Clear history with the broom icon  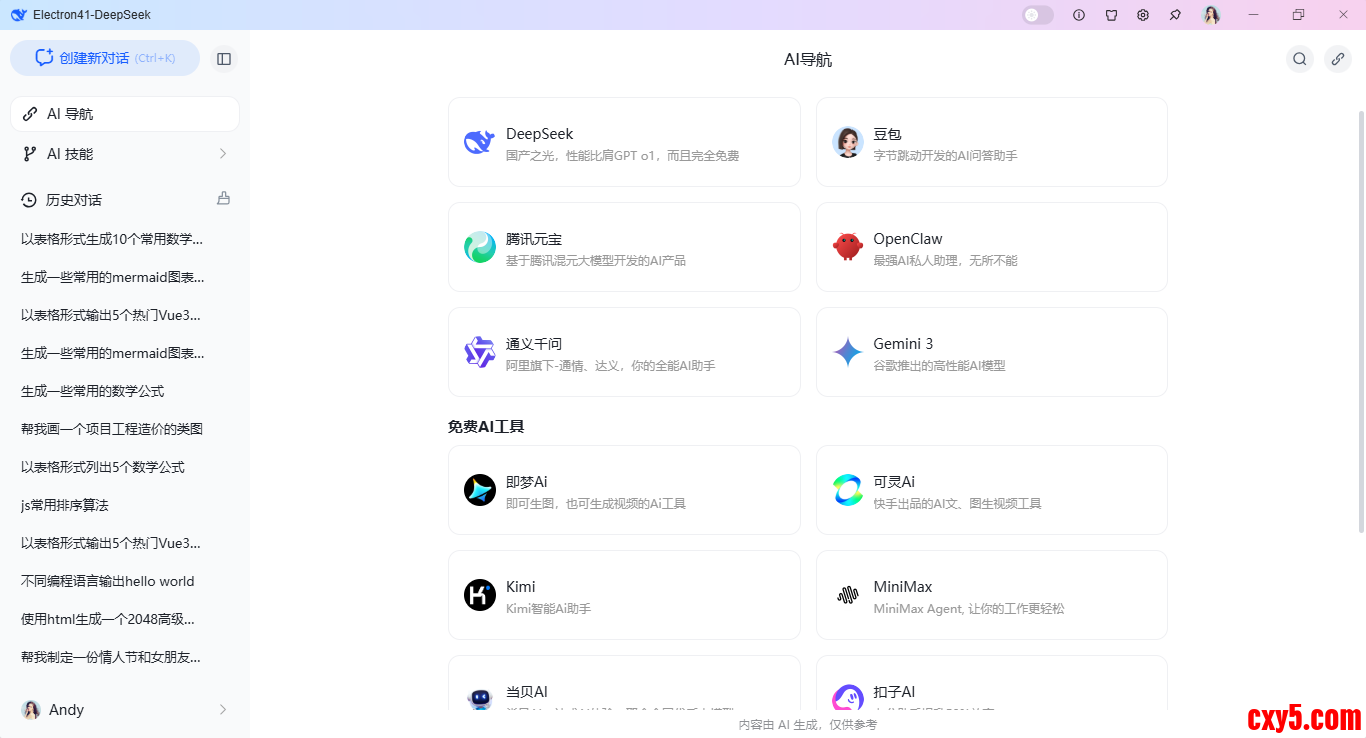[x=224, y=199]
